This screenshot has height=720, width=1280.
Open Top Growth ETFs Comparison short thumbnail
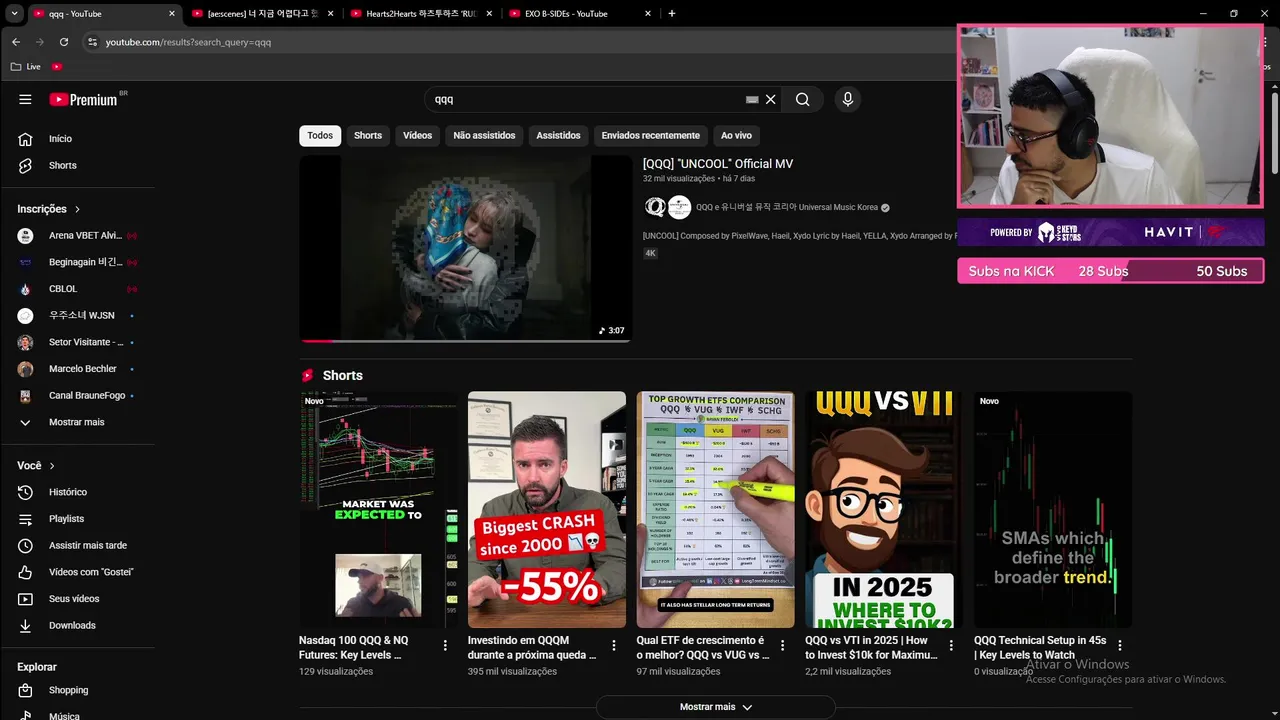tap(716, 510)
